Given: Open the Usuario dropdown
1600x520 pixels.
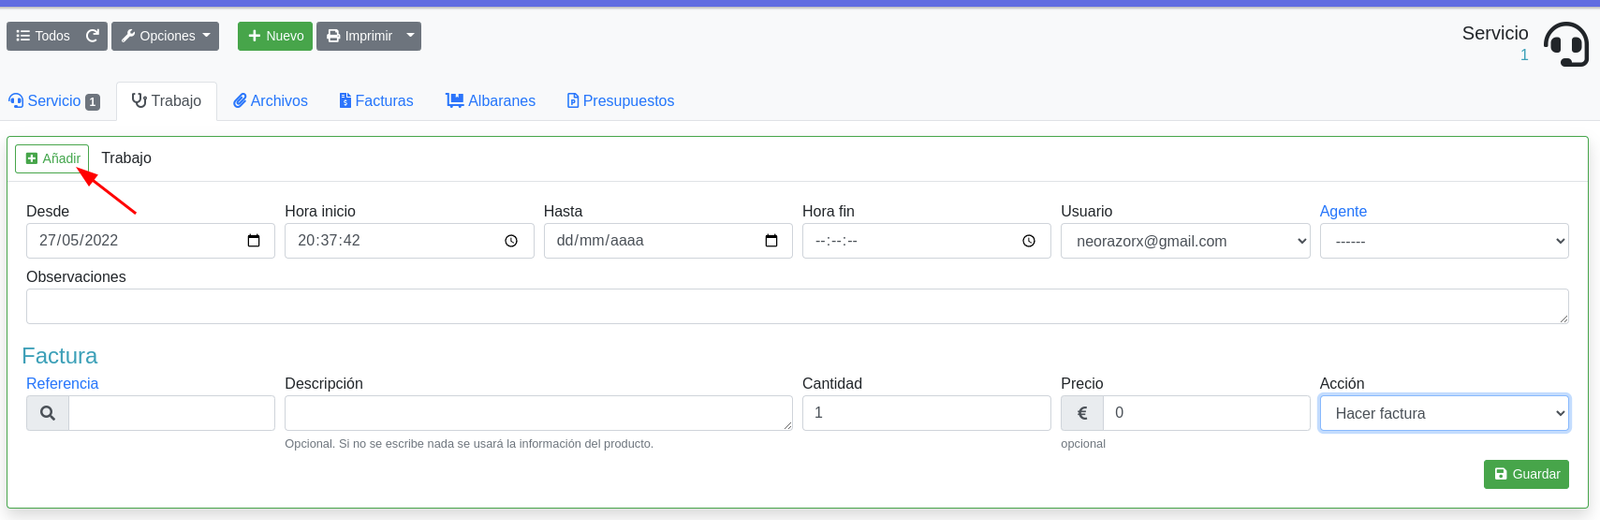Looking at the screenshot, I should click(x=1185, y=241).
